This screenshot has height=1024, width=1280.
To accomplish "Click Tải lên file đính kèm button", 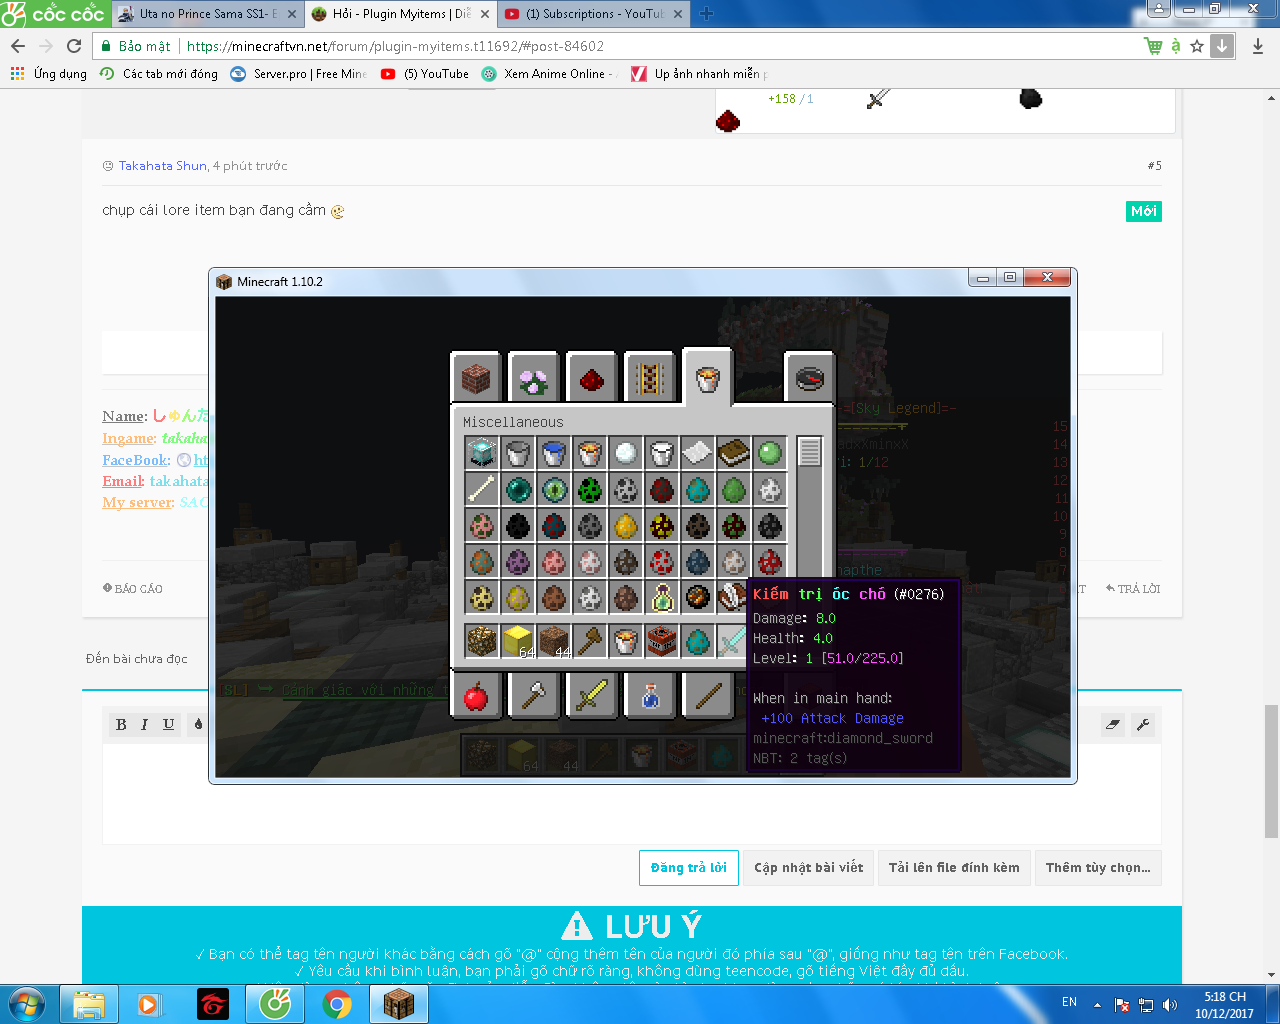I will [x=954, y=868].
